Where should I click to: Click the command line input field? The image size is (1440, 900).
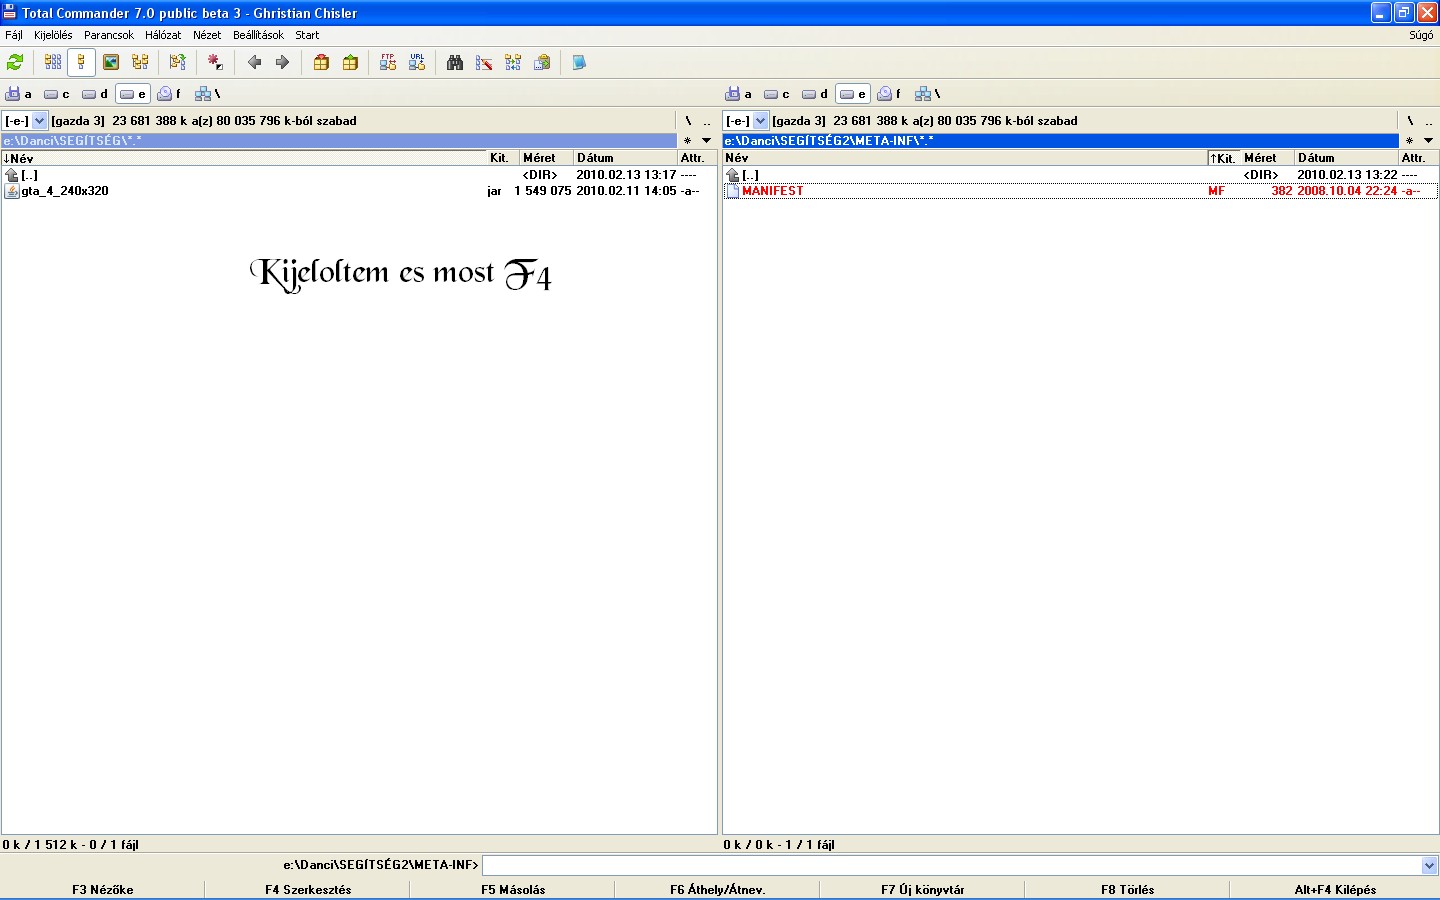click(950, 866)
